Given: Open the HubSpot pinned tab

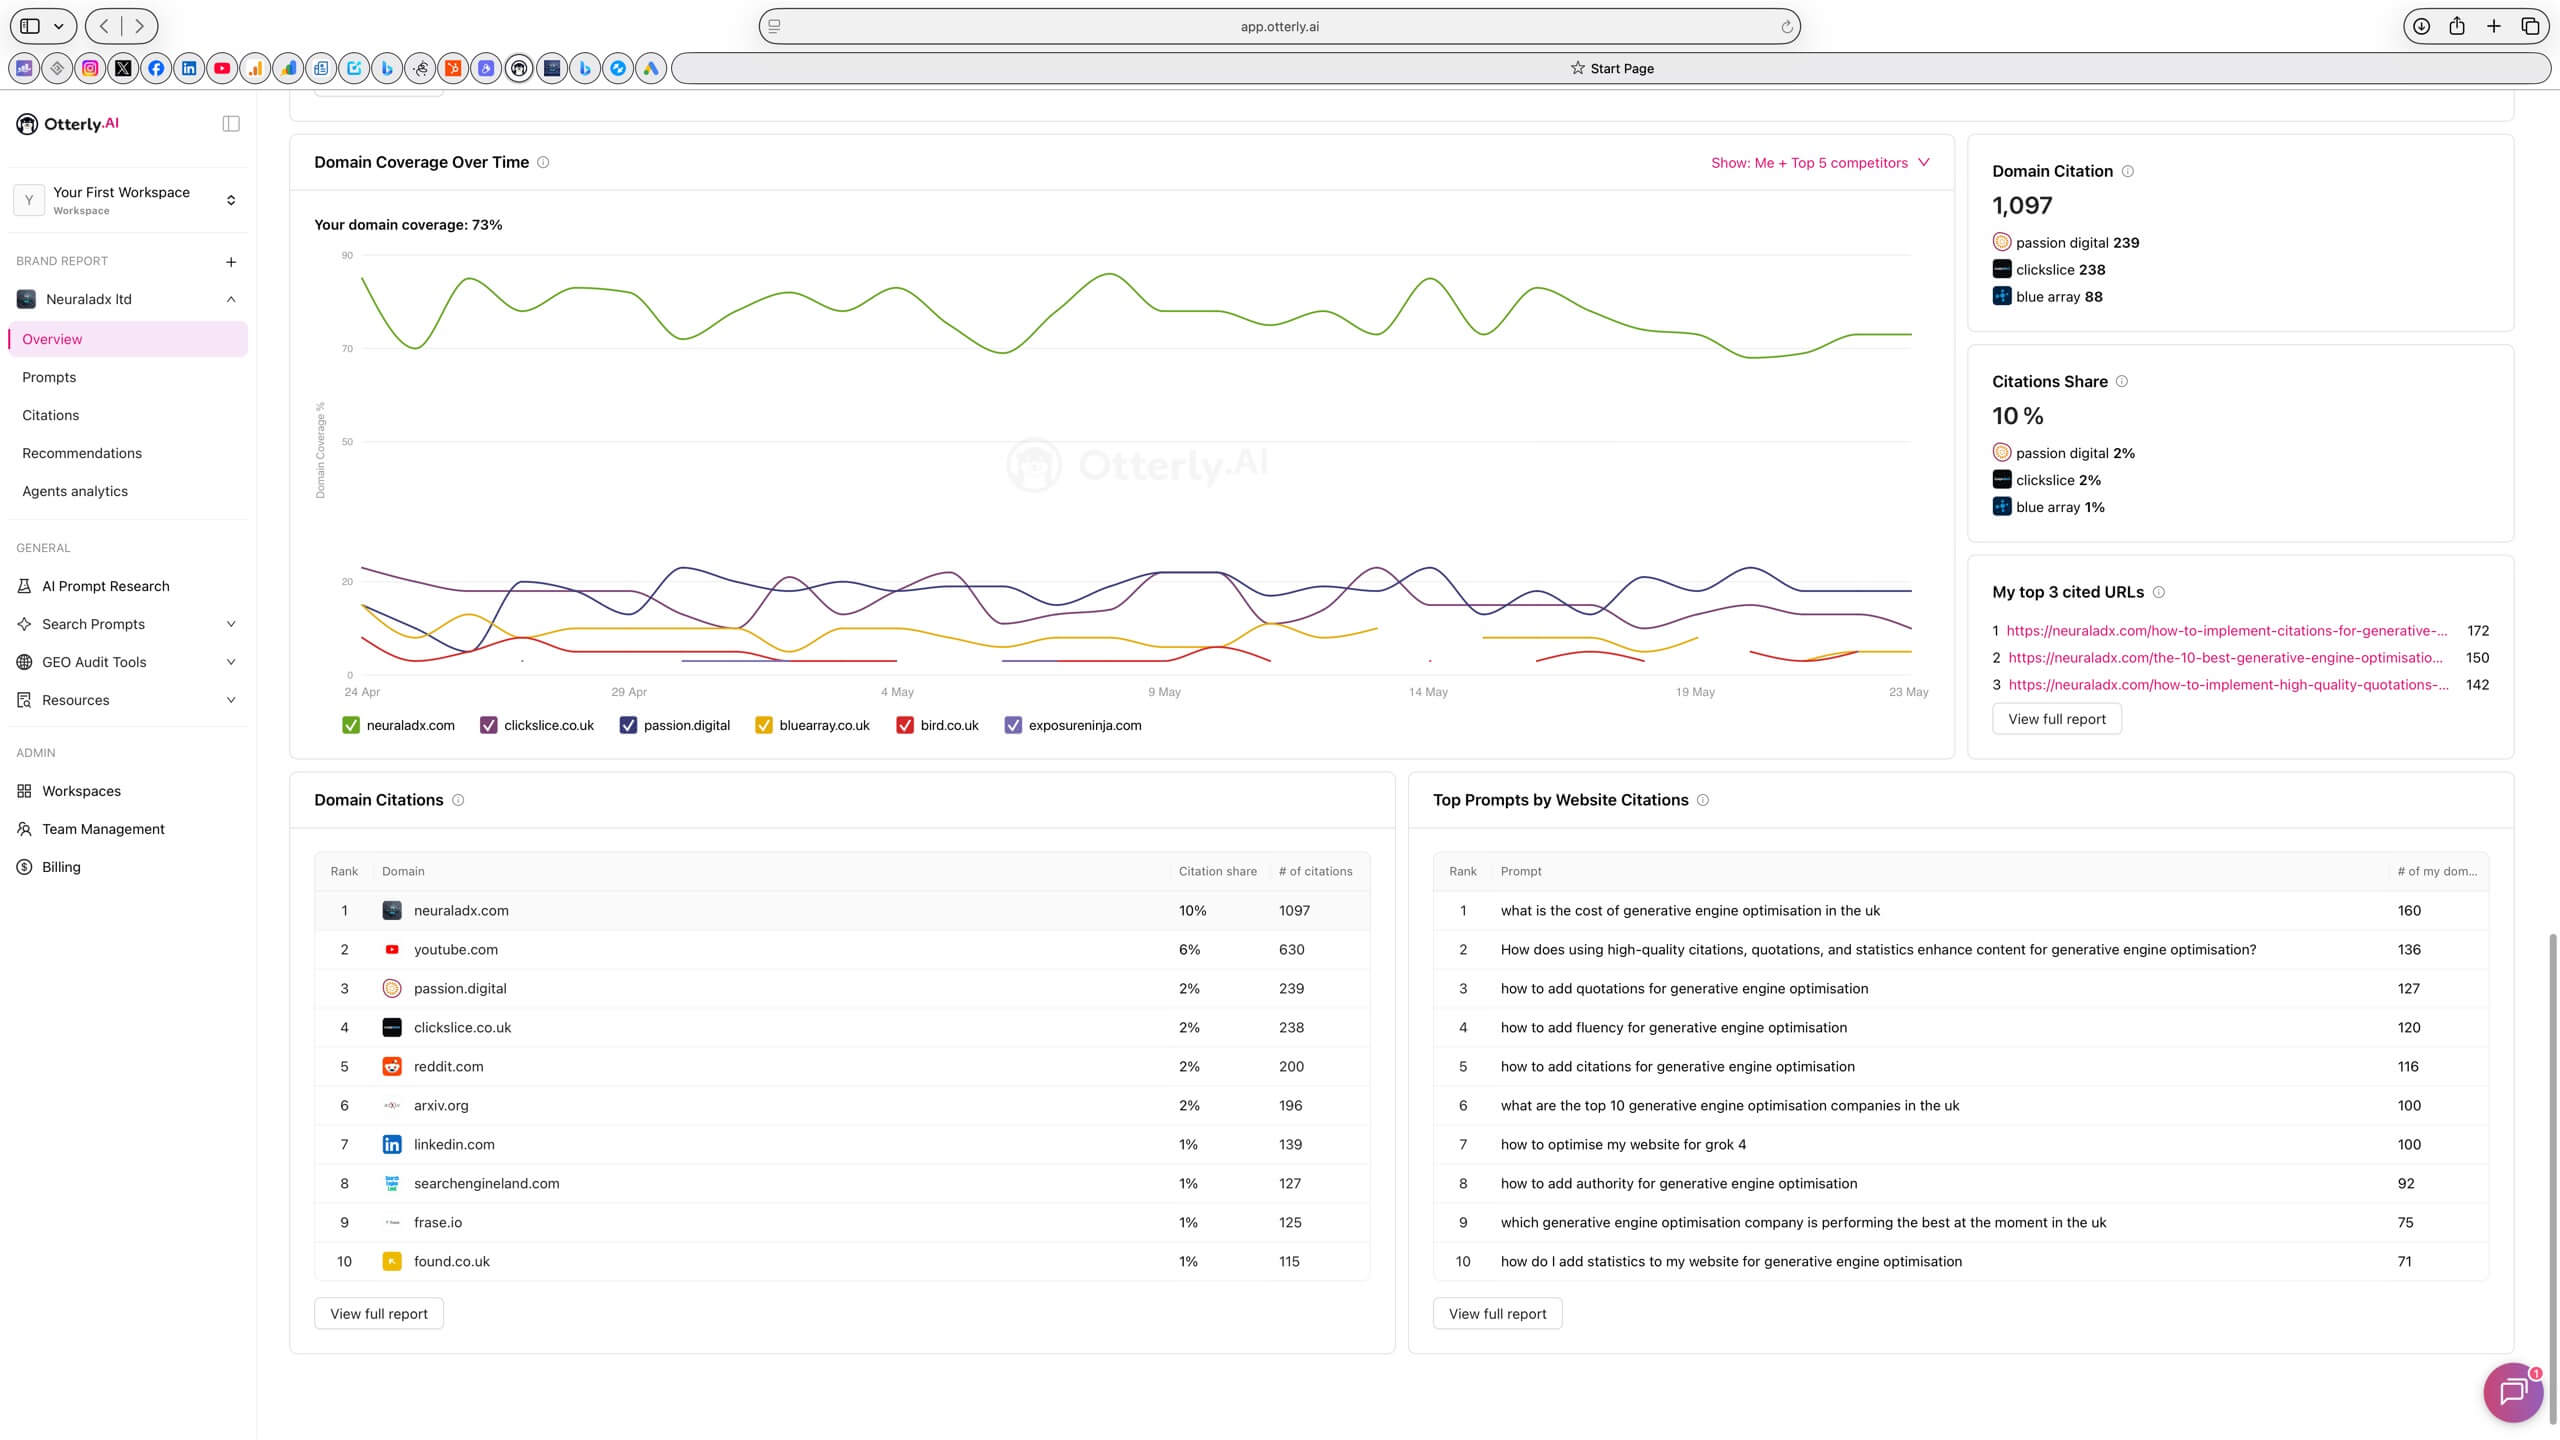Looking at the screenshot, I should (x=453, y=68).
